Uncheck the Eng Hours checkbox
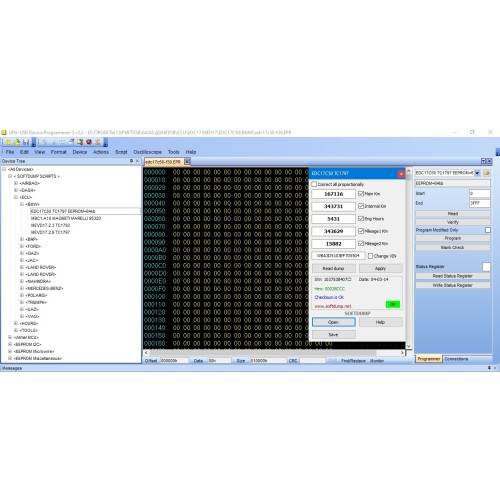The image size is (500, 500). 361,219
